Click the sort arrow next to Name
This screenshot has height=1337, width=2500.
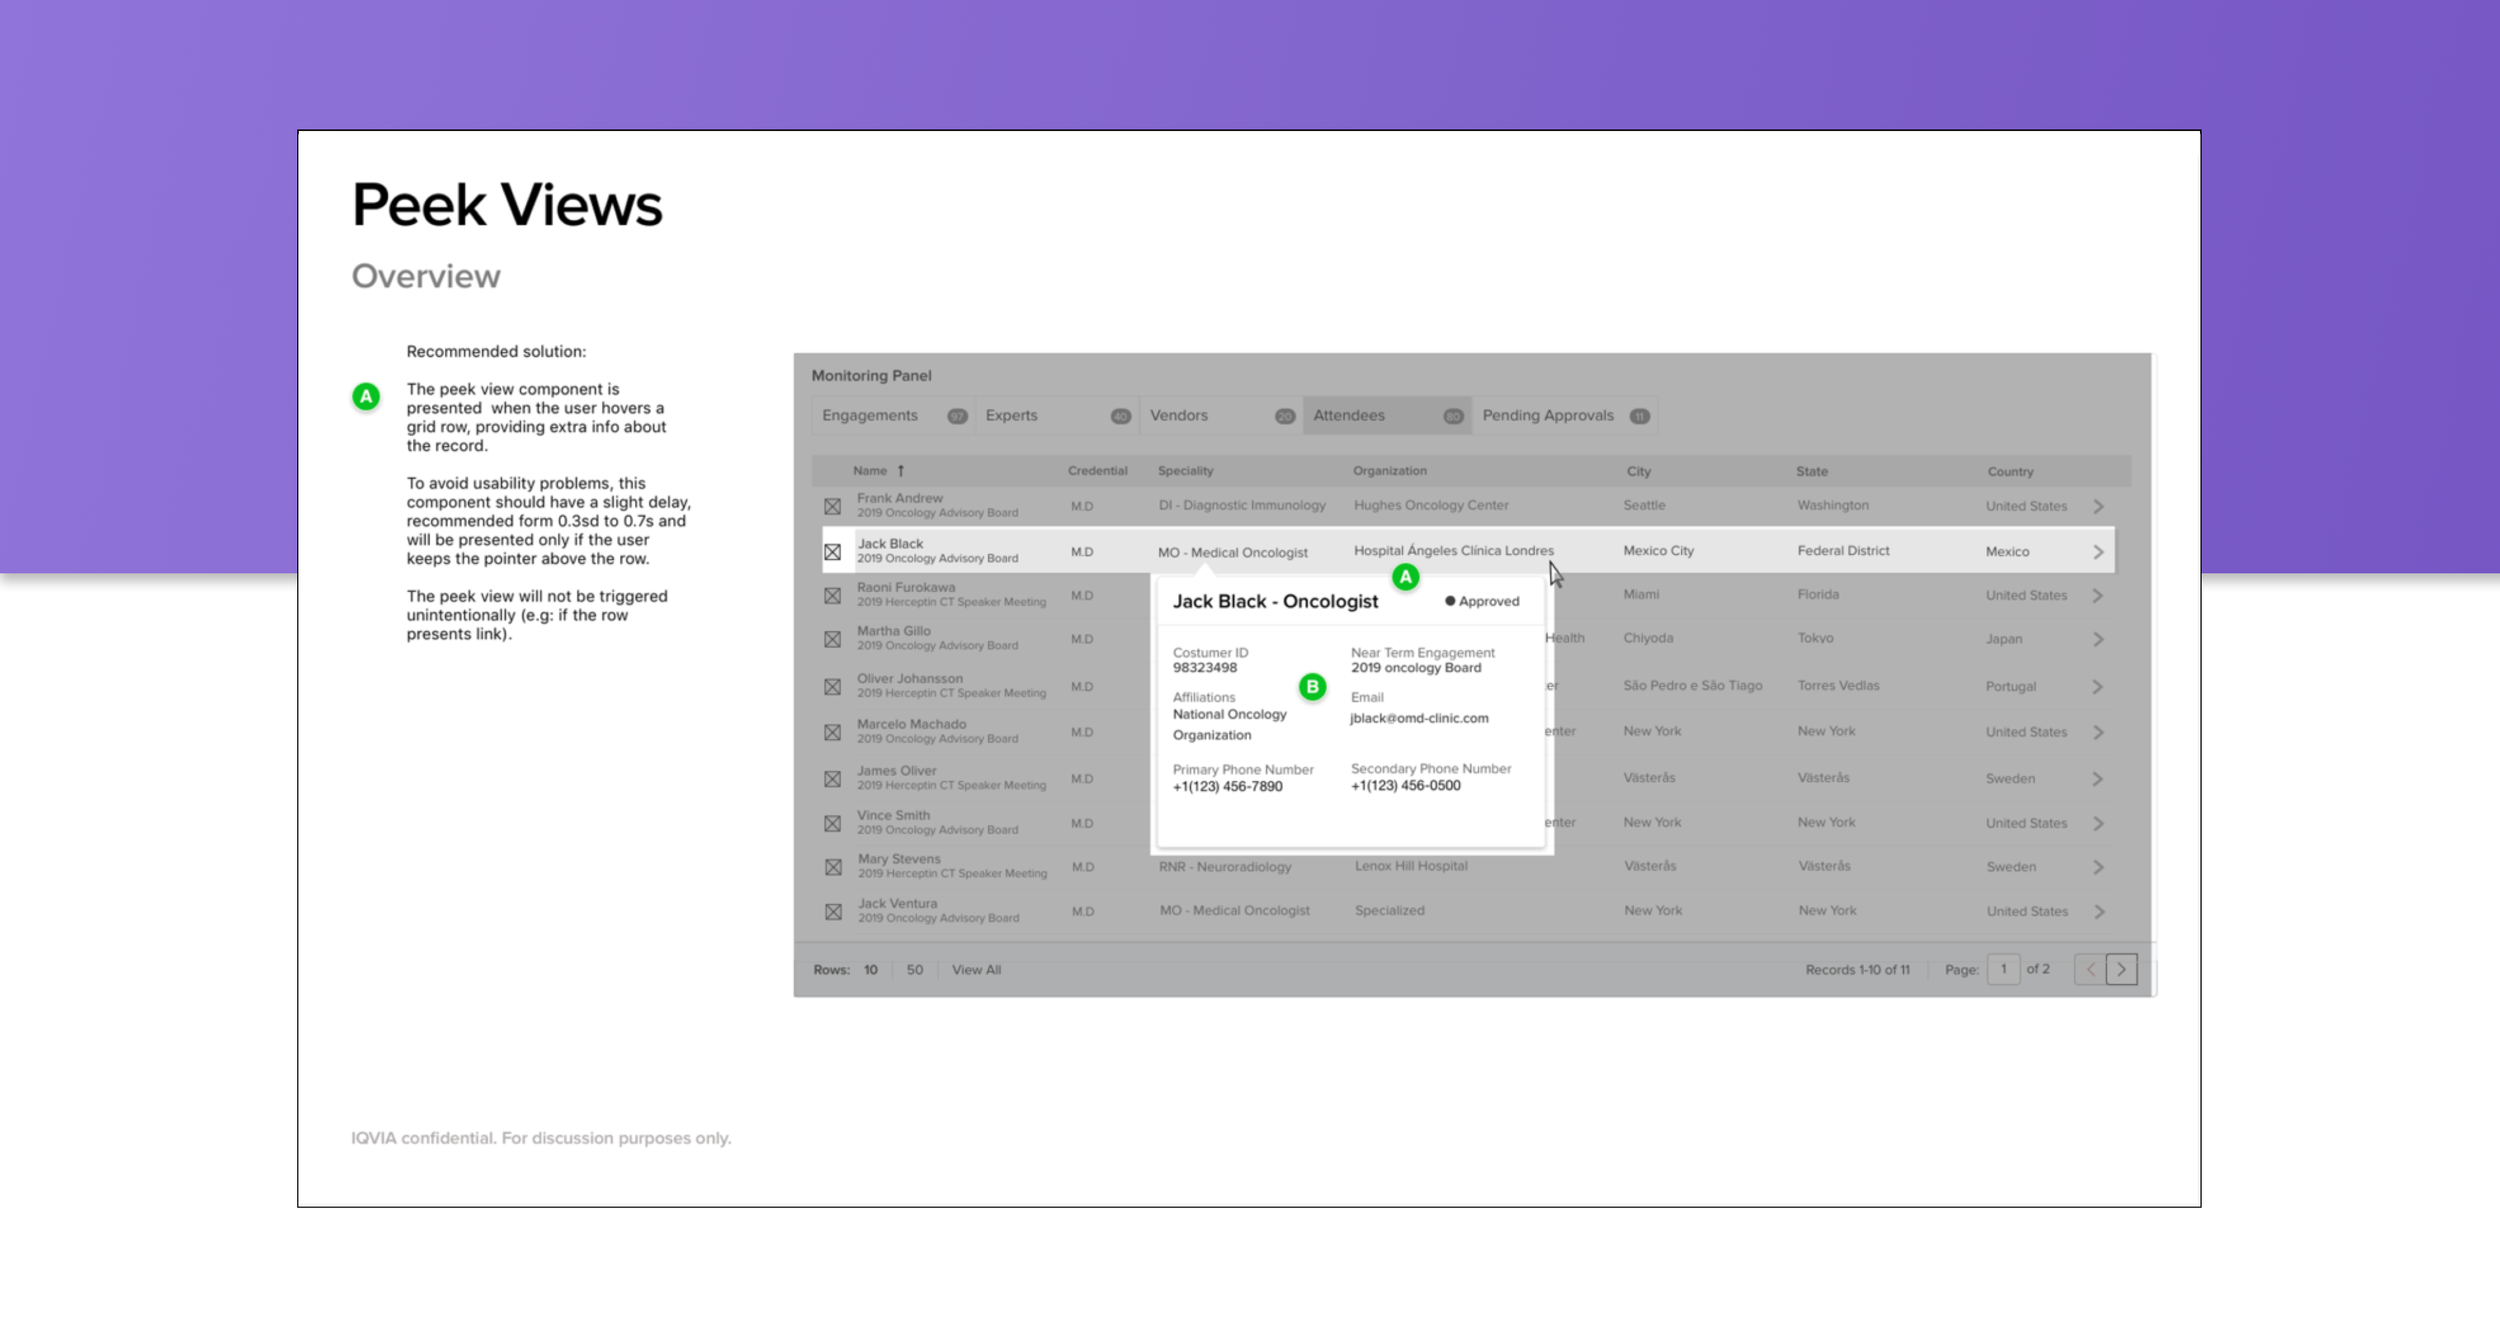coord(901,471)
